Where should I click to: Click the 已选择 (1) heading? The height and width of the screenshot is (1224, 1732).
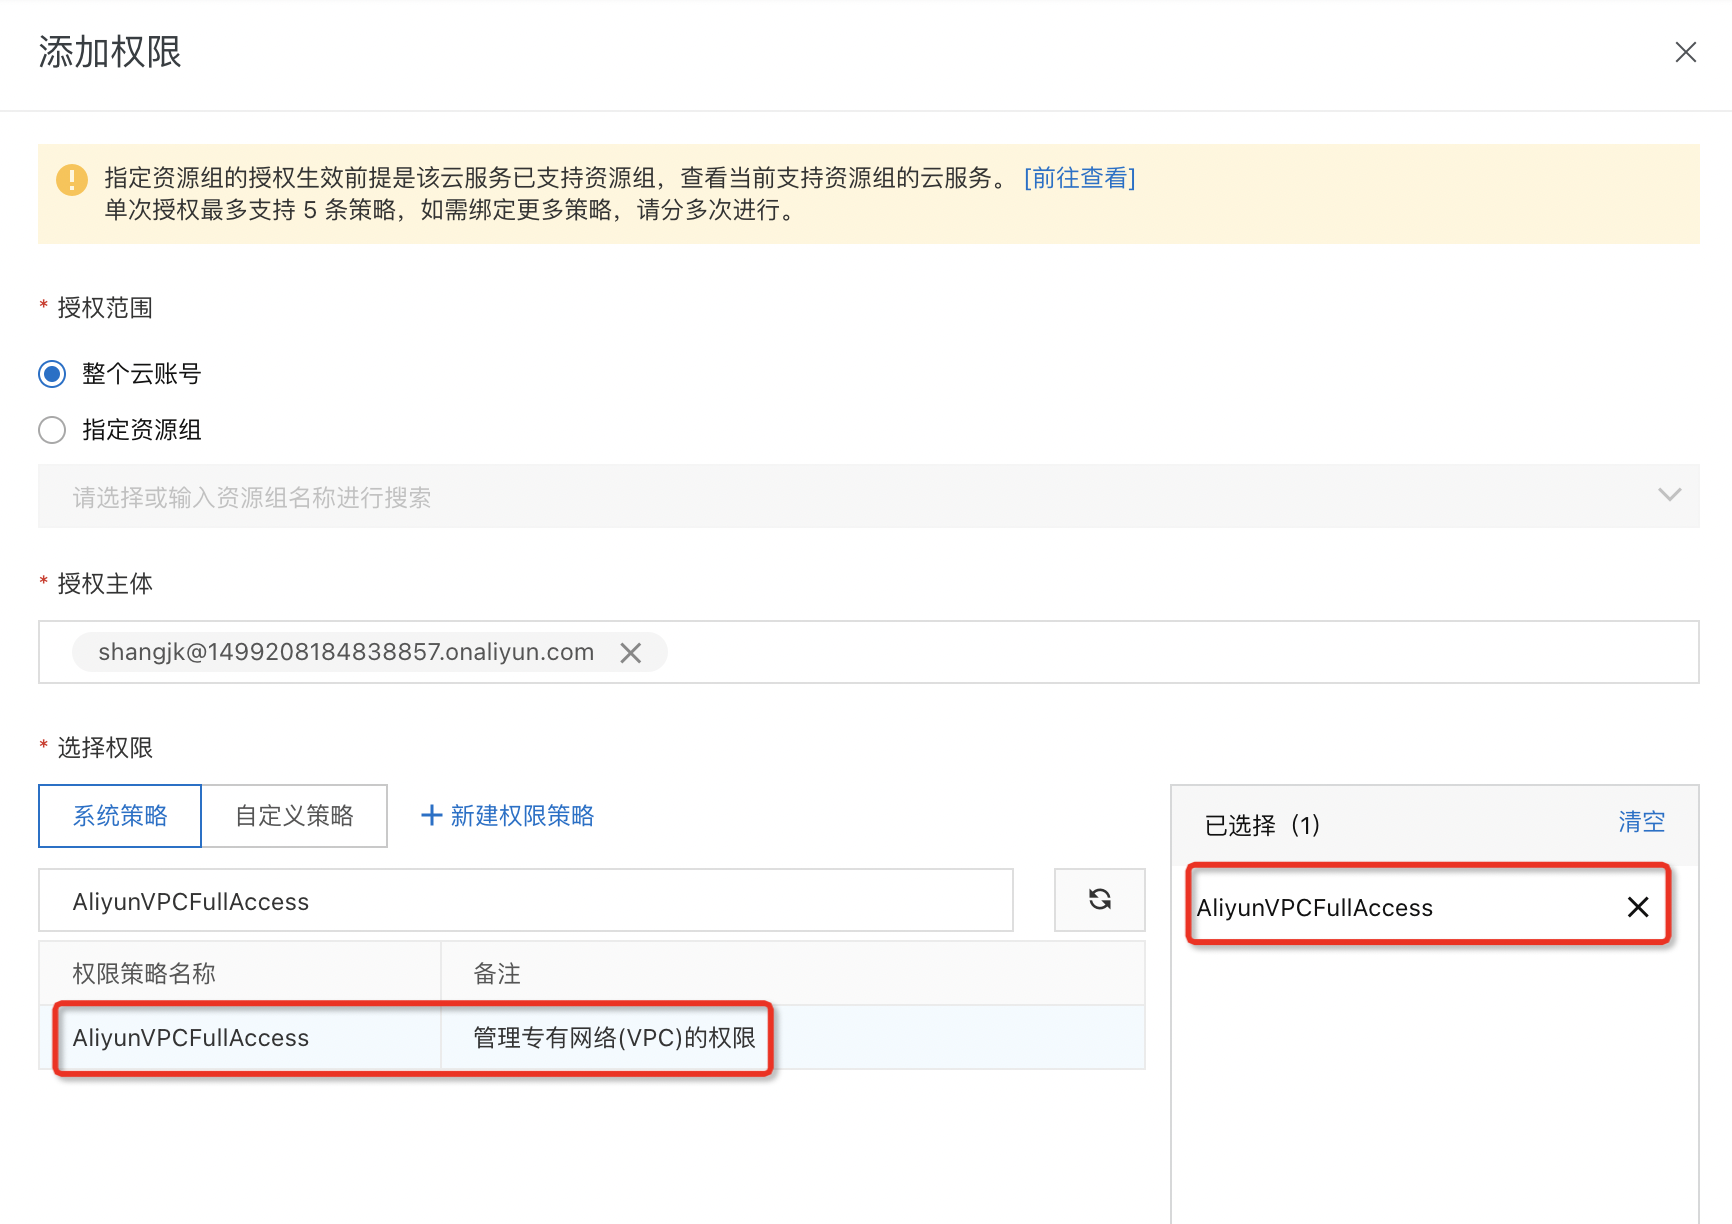(x=1262, y=825)
